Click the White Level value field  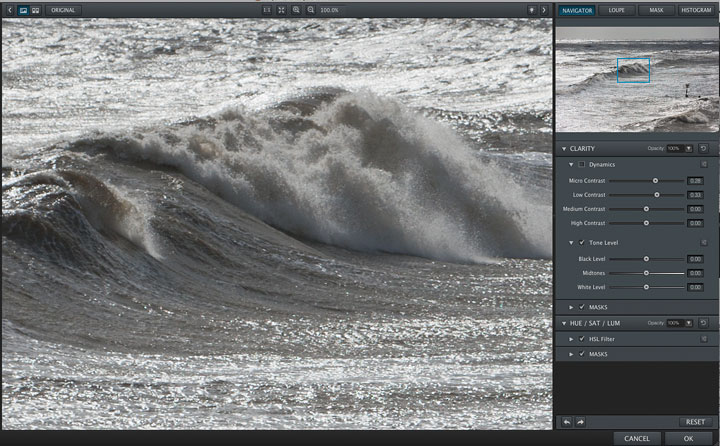coord(695,287)
